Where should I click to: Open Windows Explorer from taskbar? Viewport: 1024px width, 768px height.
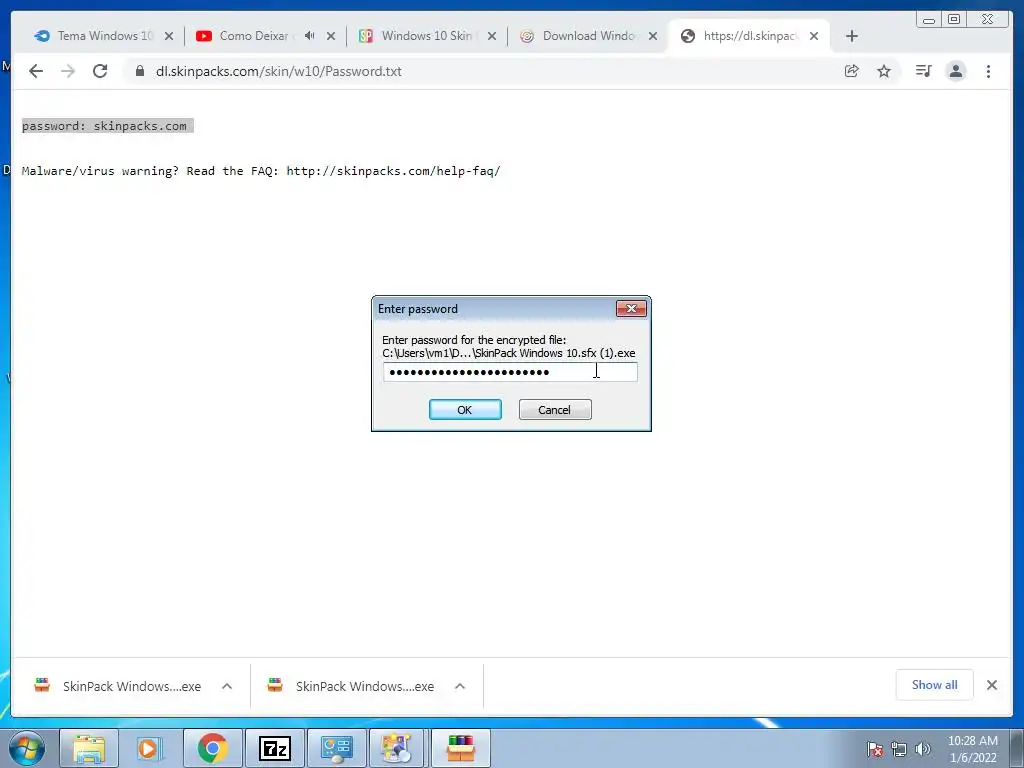(x=89, y=748)
